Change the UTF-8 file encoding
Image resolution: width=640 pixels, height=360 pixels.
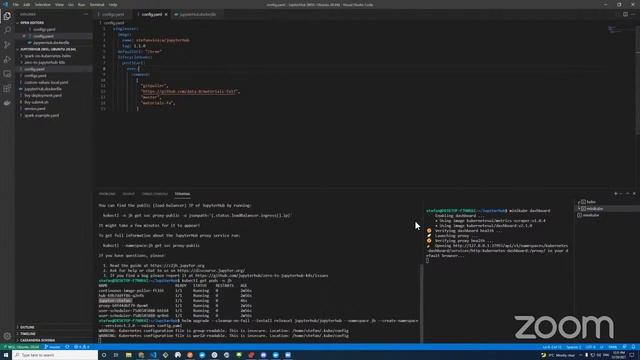590,347
